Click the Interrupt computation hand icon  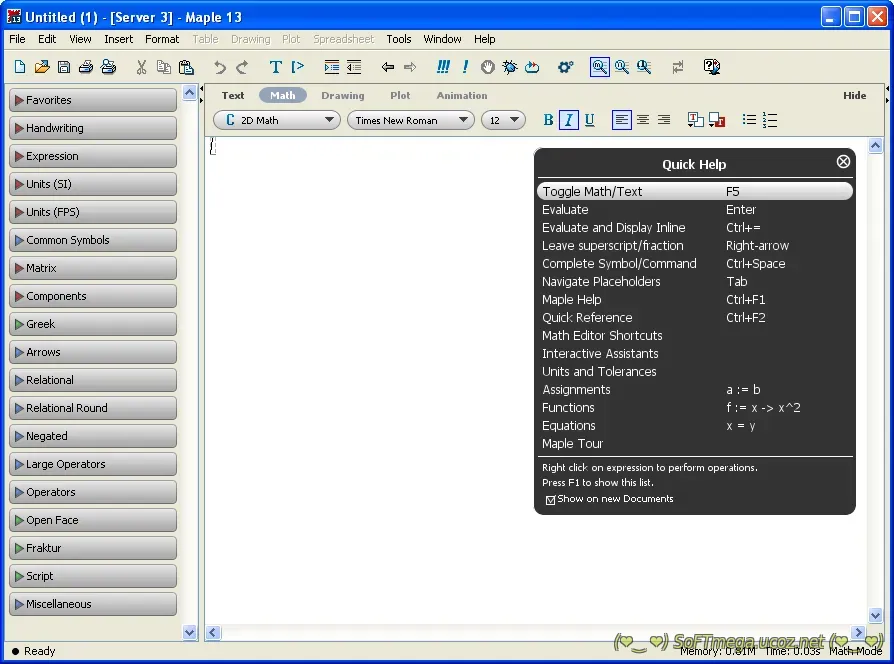[488, 67]
